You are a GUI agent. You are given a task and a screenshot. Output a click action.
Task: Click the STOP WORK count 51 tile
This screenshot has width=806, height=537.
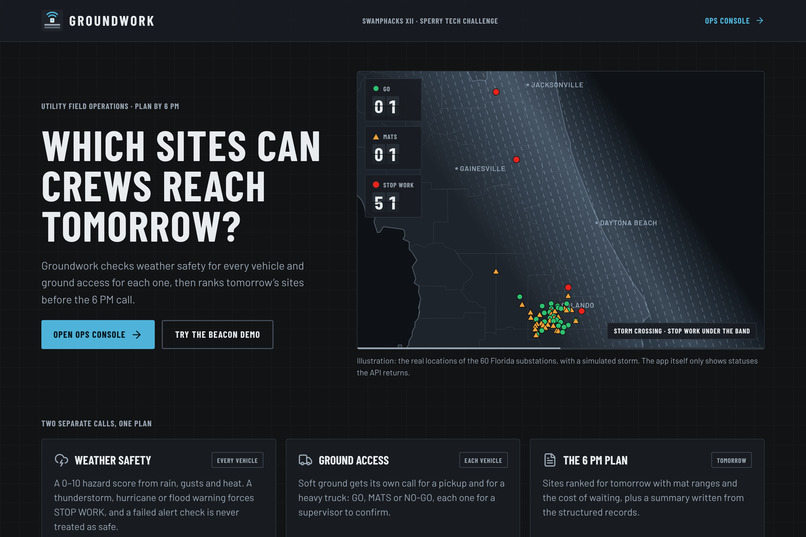pyautogui.click(x=393, y=196)
